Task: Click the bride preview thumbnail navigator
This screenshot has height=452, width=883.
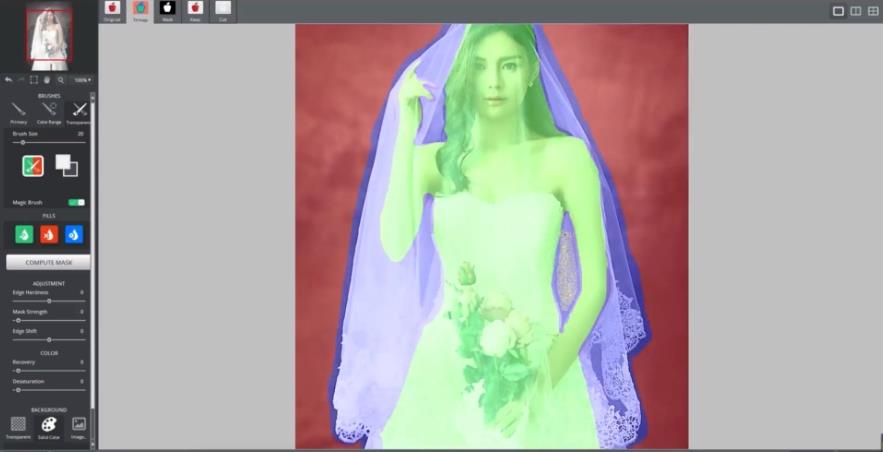Action: [x=49, y=35]
